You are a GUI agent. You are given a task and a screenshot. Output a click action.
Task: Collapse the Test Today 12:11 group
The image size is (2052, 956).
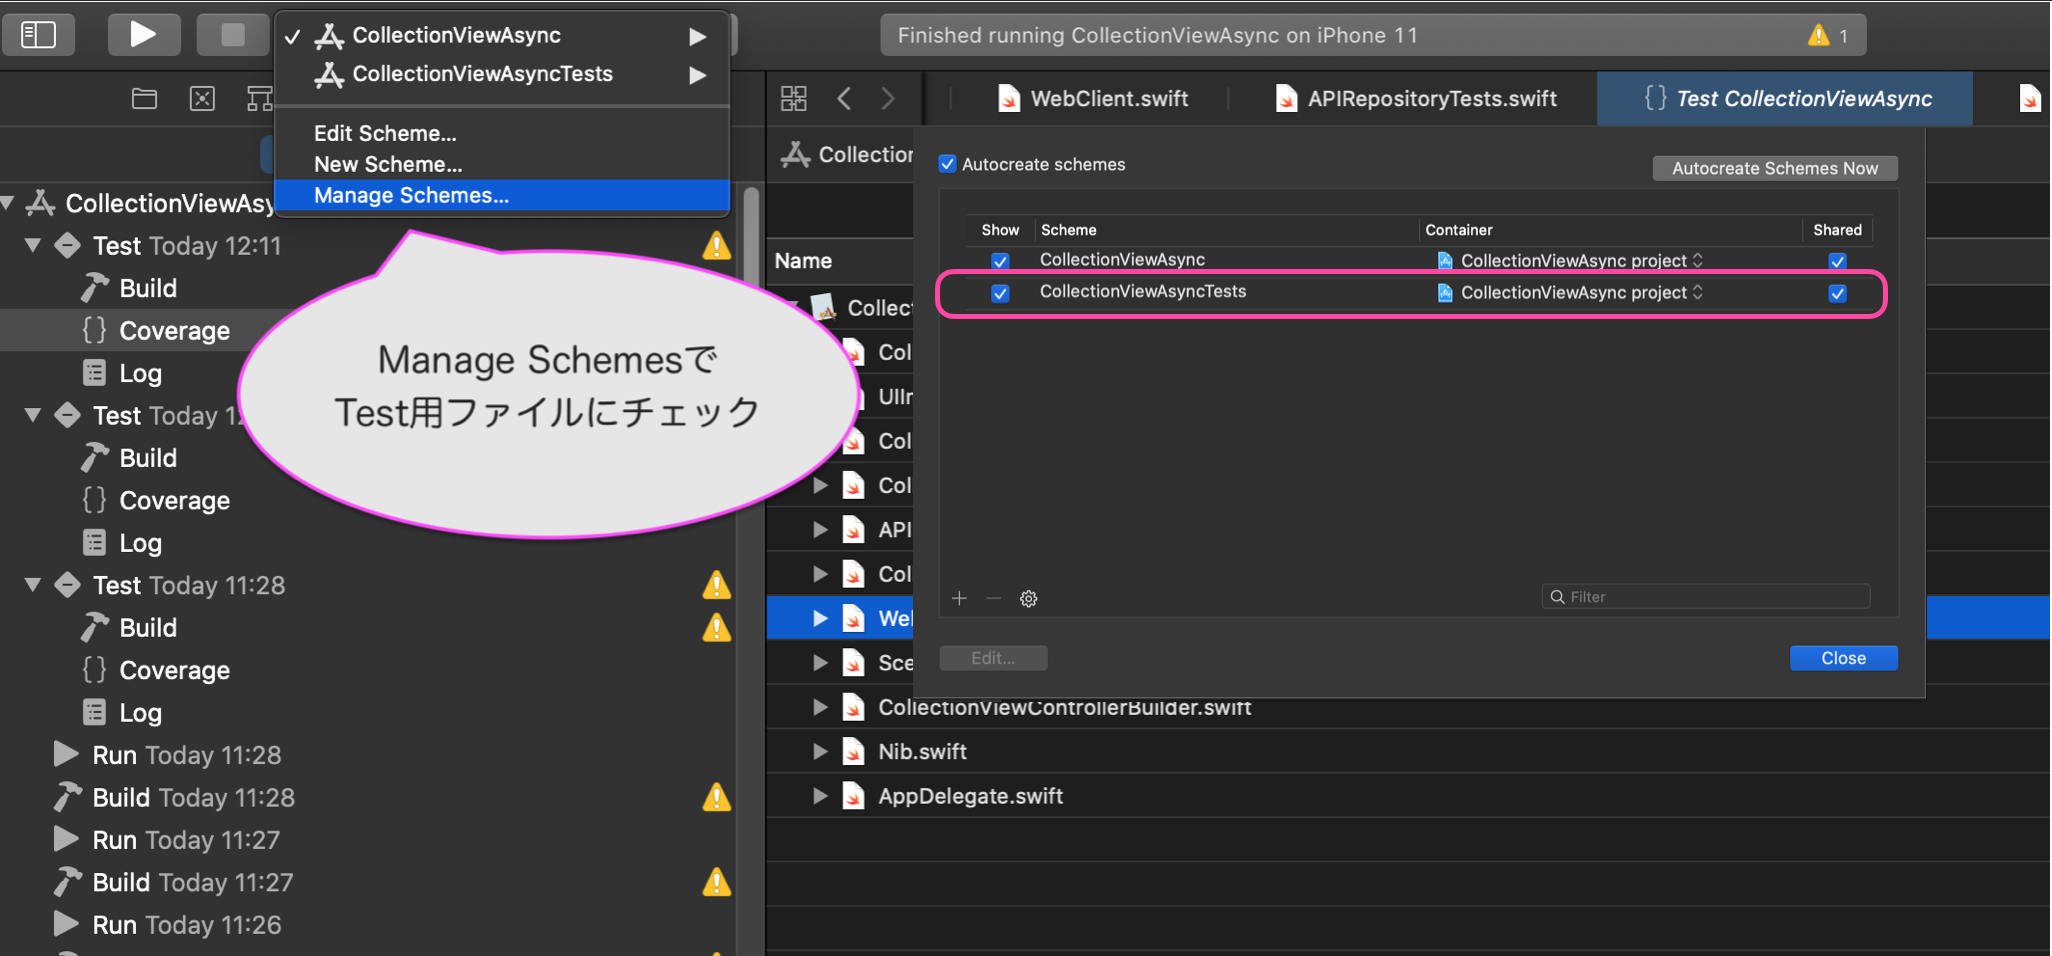point(33,245)
